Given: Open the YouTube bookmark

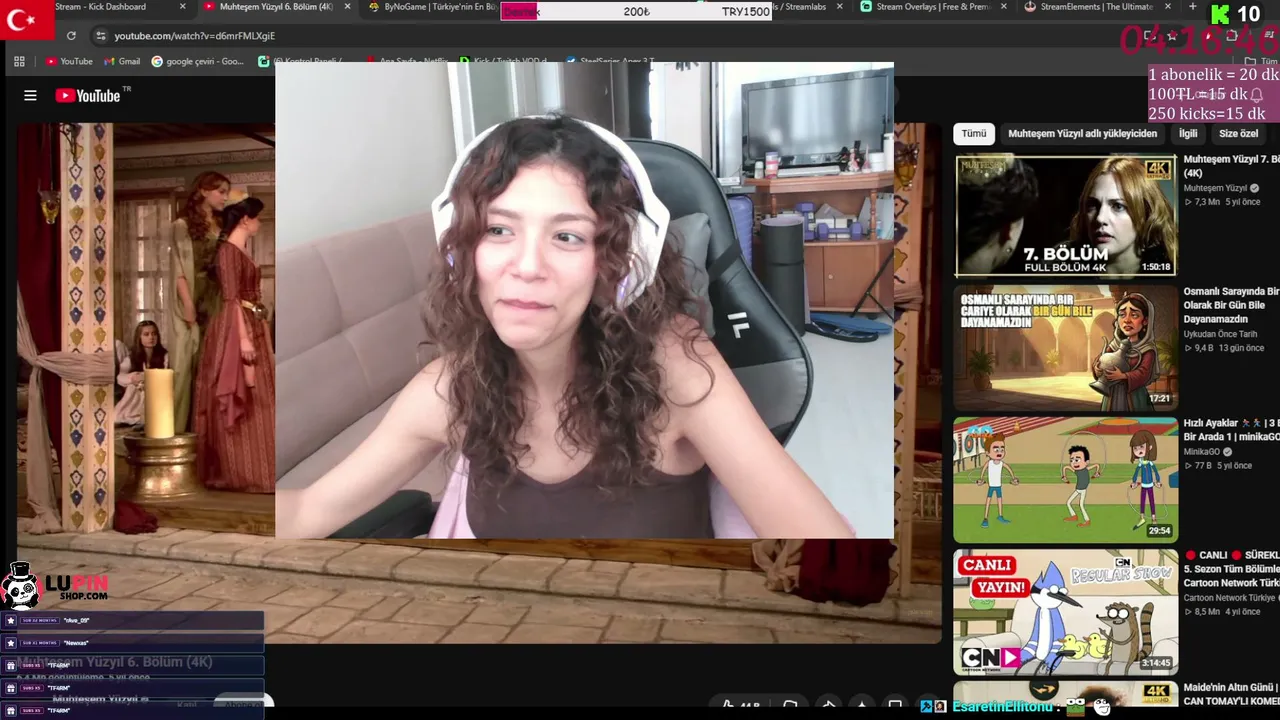Looking at the screenshot, I should pyautogui.click(x=69, y=61).
